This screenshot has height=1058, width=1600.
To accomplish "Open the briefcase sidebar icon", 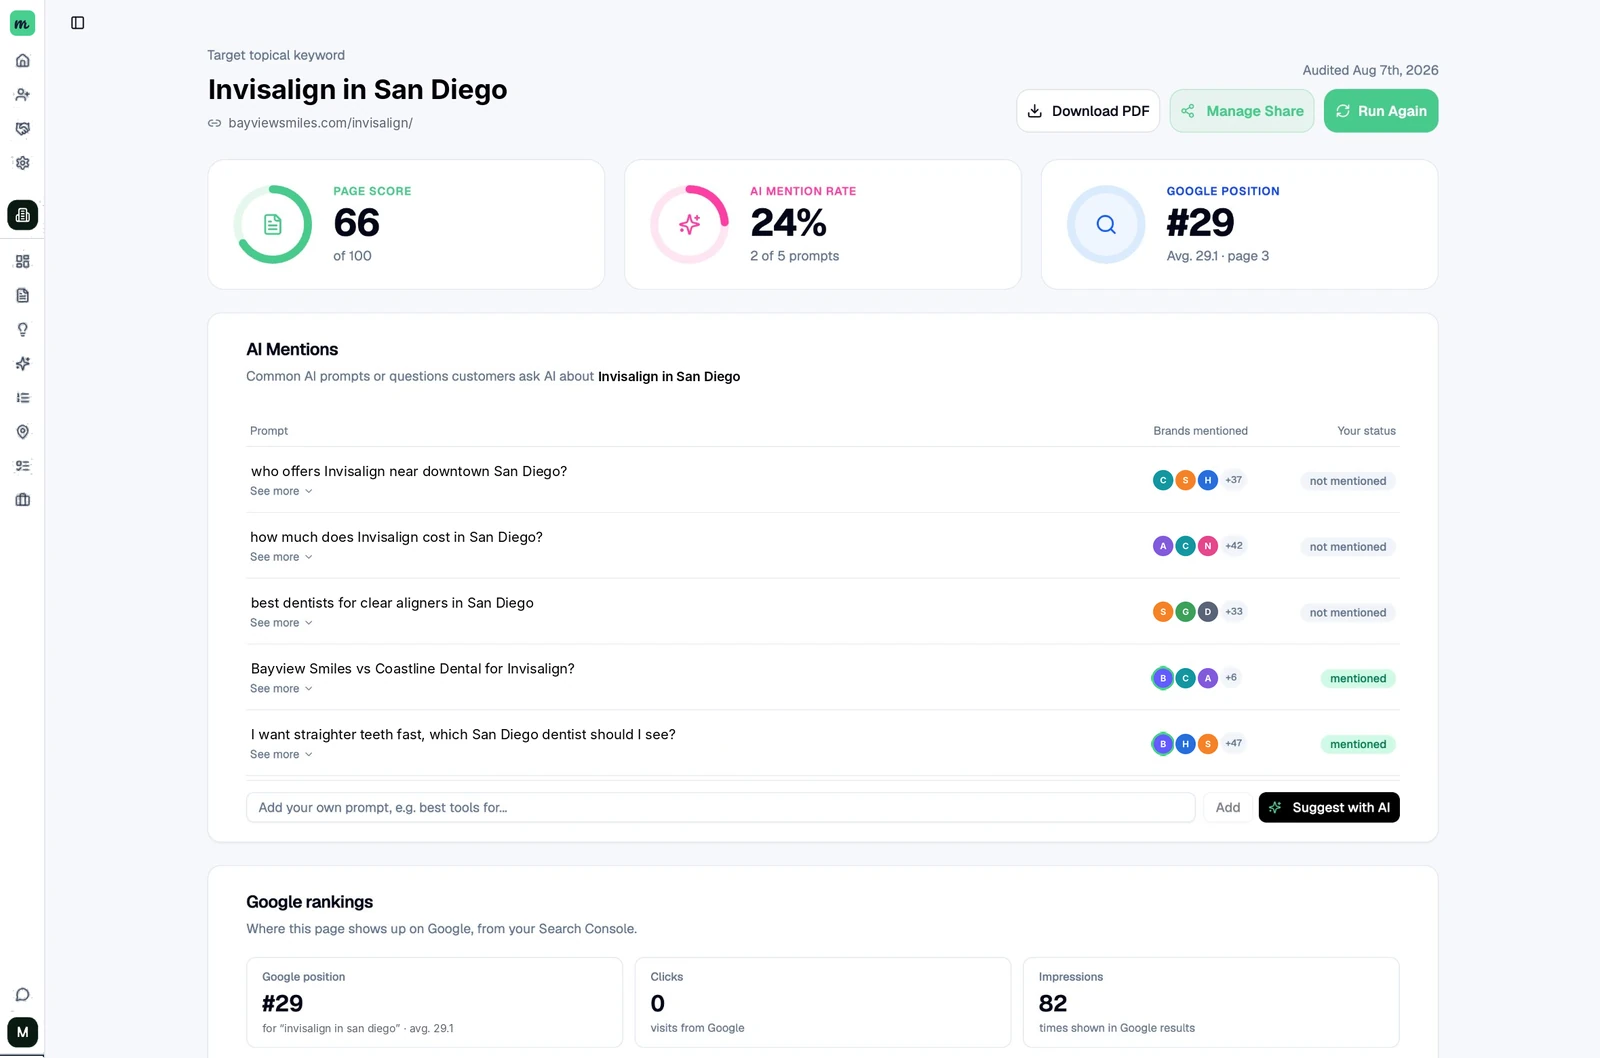I will (x=22, y=500).
